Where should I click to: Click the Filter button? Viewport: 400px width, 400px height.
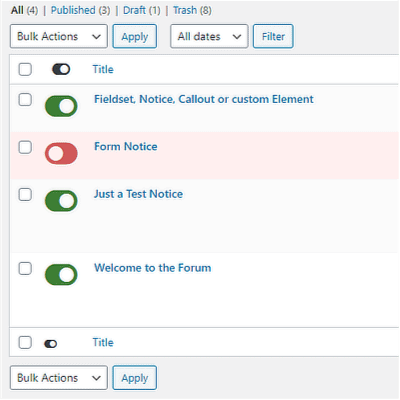click(273, 36)
